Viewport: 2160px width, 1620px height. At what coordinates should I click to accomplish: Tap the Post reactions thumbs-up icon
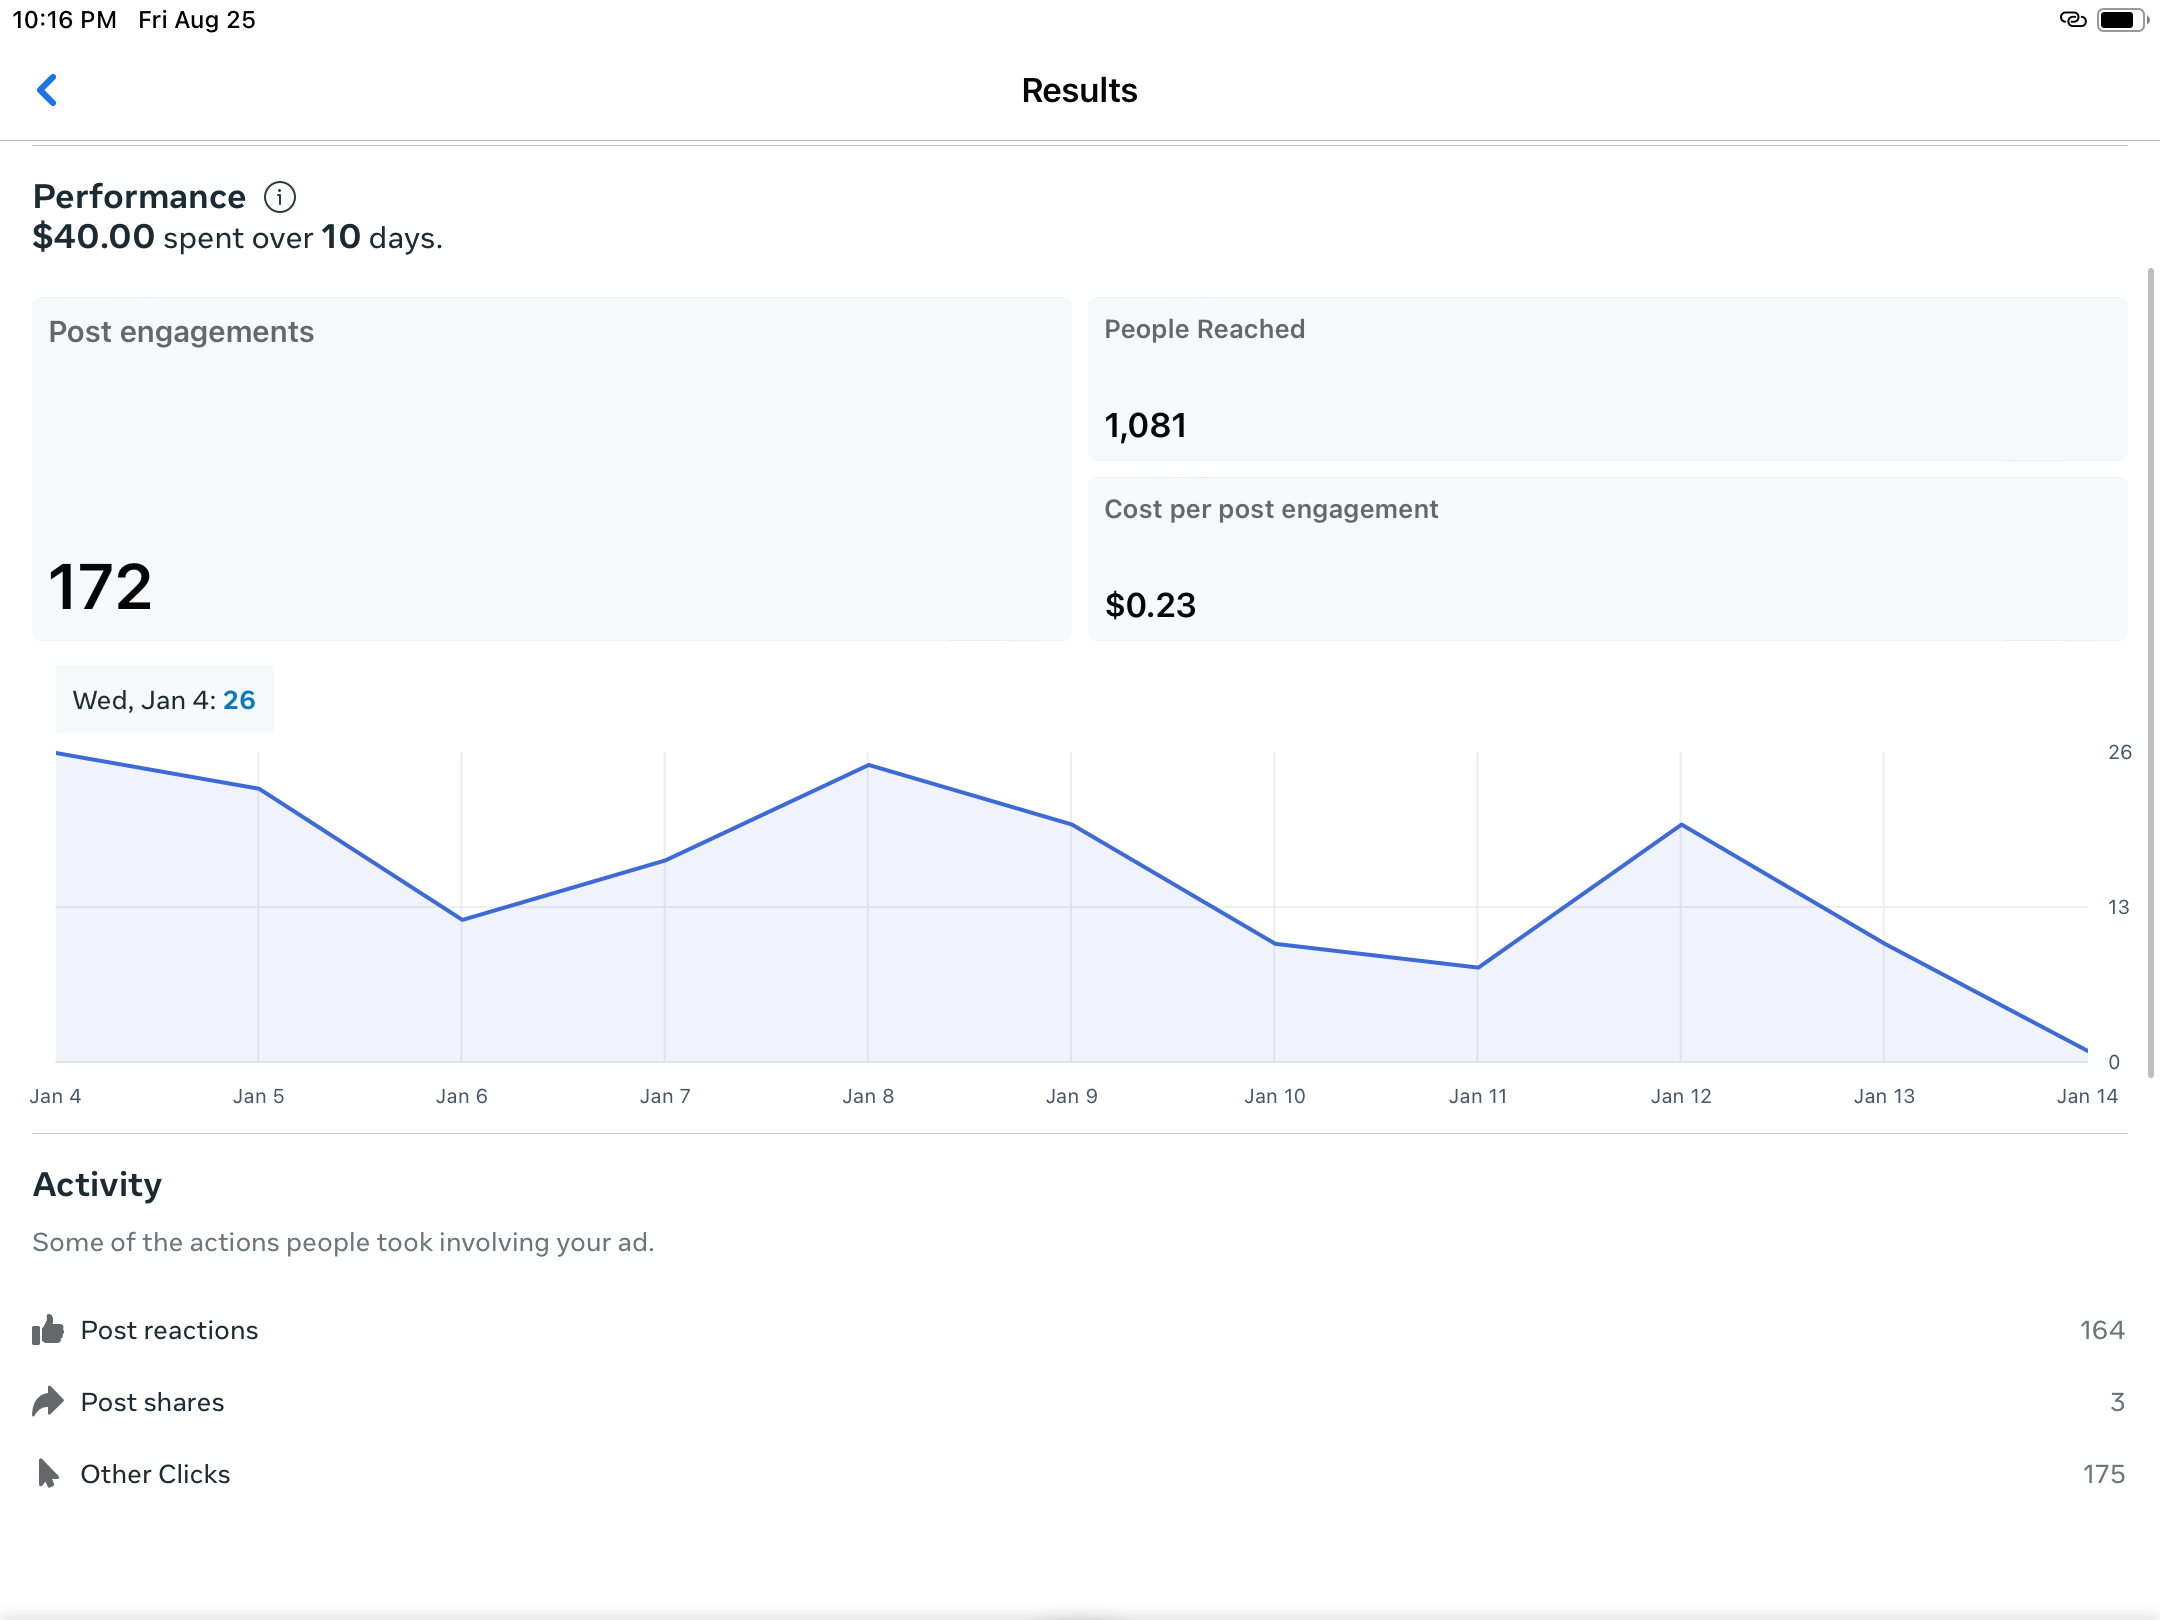tap(48, 1330)
